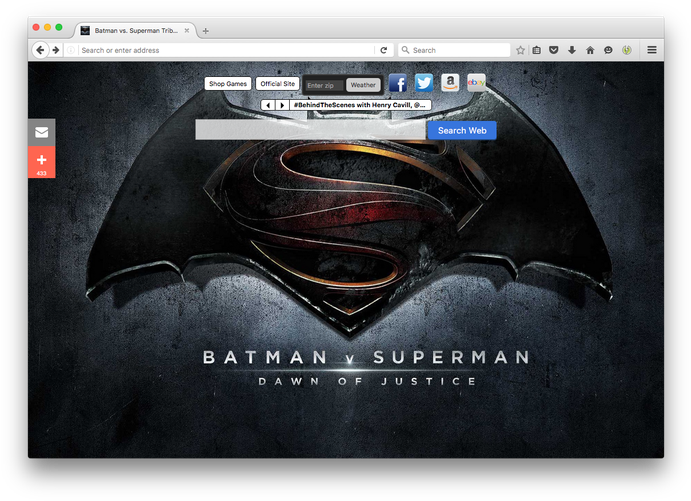
Task: Open the Amazon shortcut icon
Action: (x=450, y=82)
